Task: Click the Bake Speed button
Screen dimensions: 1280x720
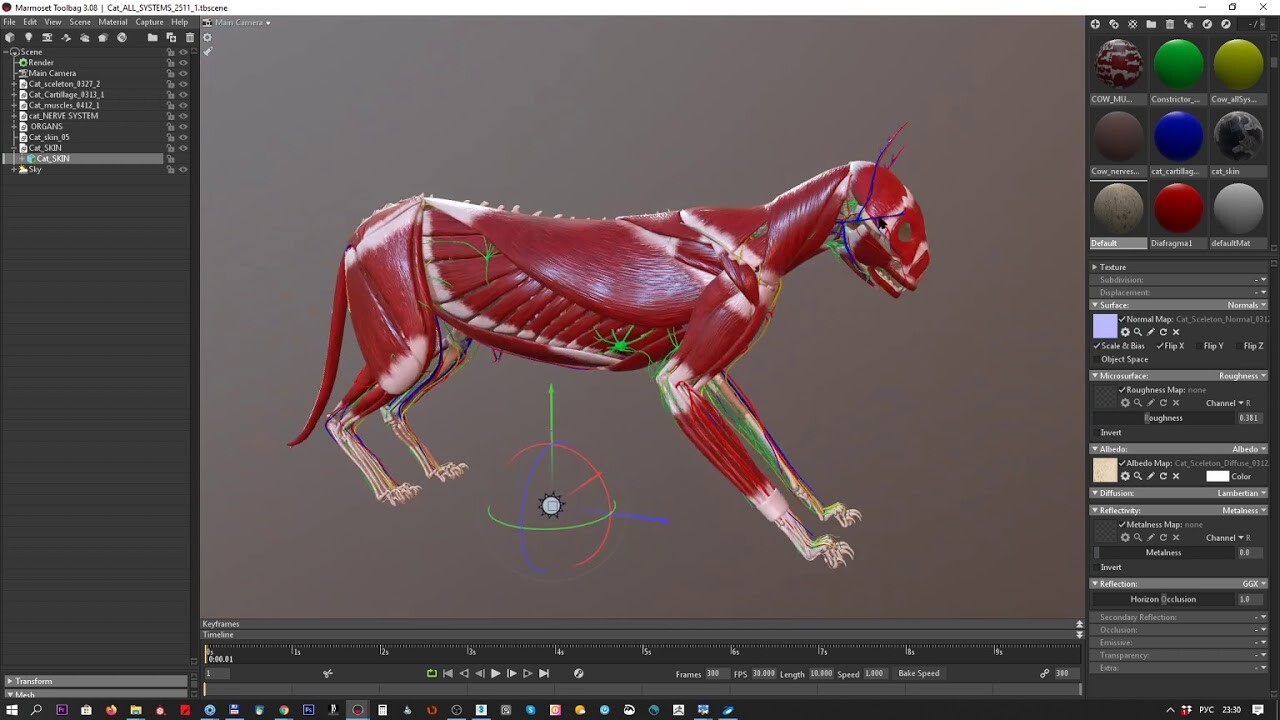Action: pos(918,673)
